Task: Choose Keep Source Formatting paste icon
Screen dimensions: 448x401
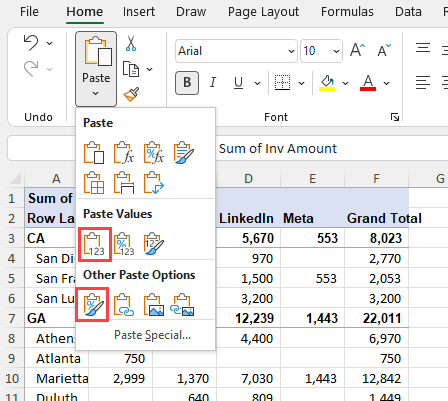Action: click(184, 153)
